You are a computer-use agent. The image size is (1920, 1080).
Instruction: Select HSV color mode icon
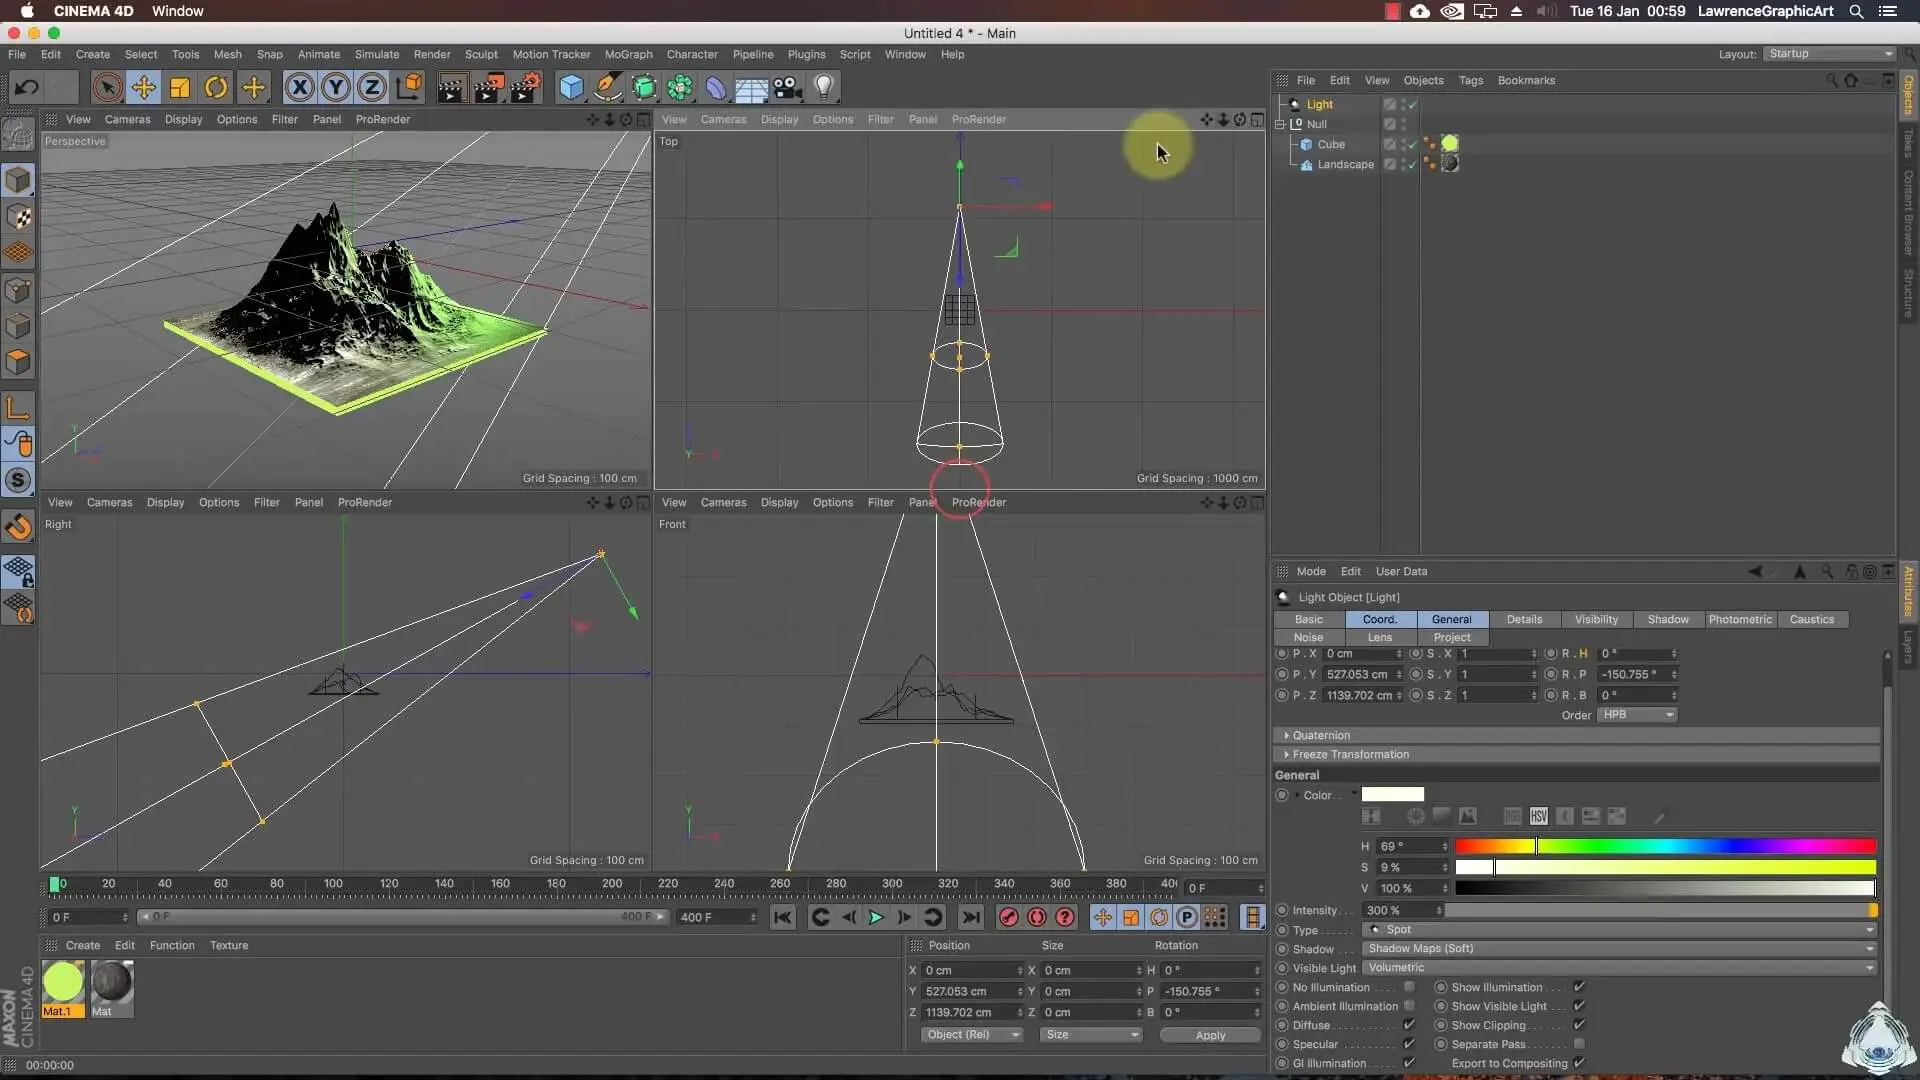tap(1538, 816)
